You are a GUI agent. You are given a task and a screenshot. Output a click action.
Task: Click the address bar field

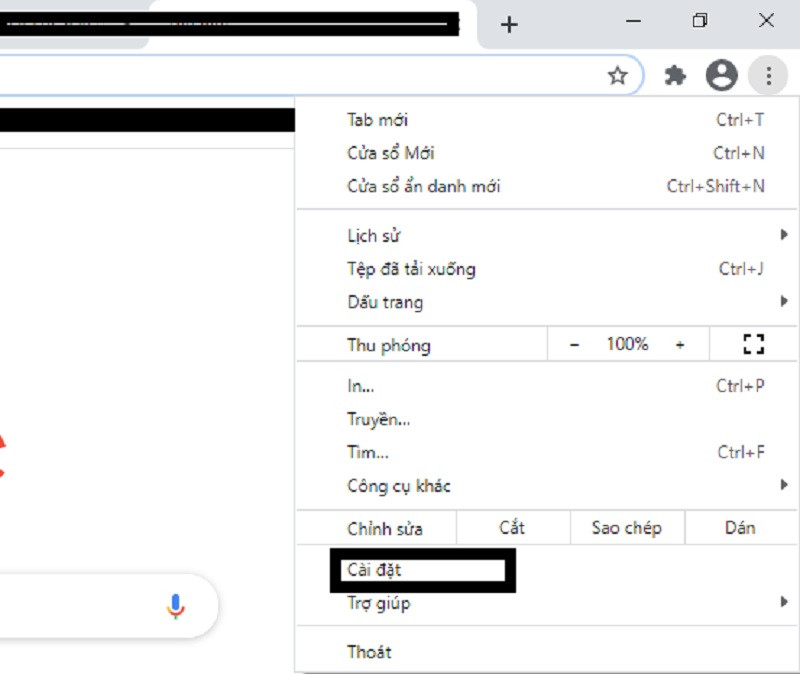pyautogui.click(x=300, y=76)
